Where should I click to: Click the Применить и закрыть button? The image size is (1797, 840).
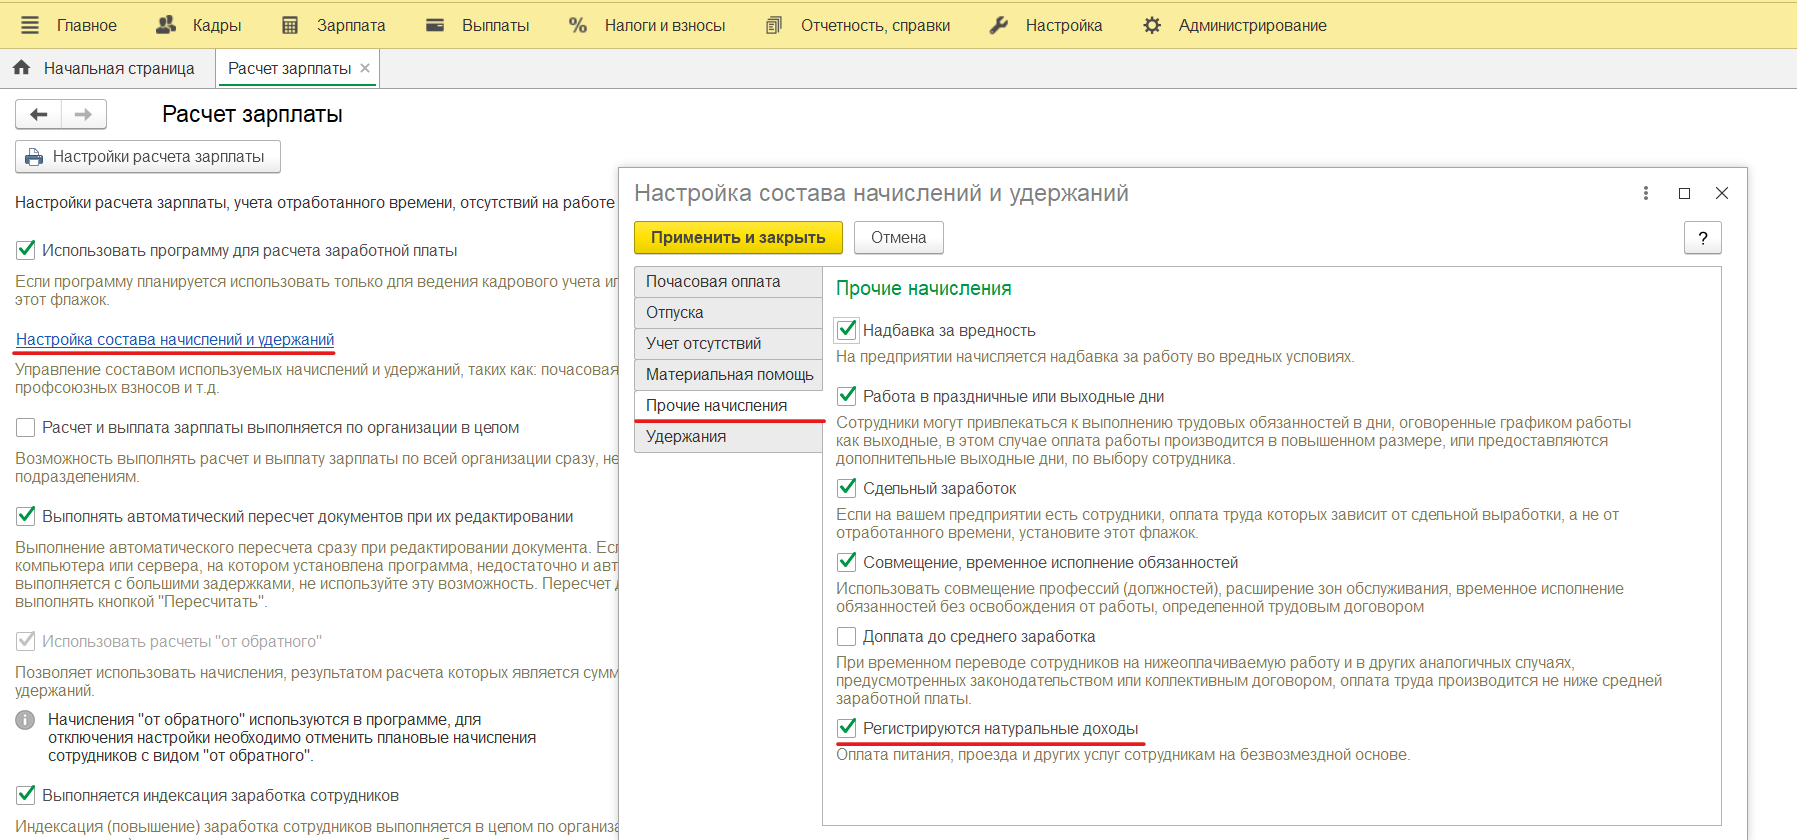click(738, 238)
